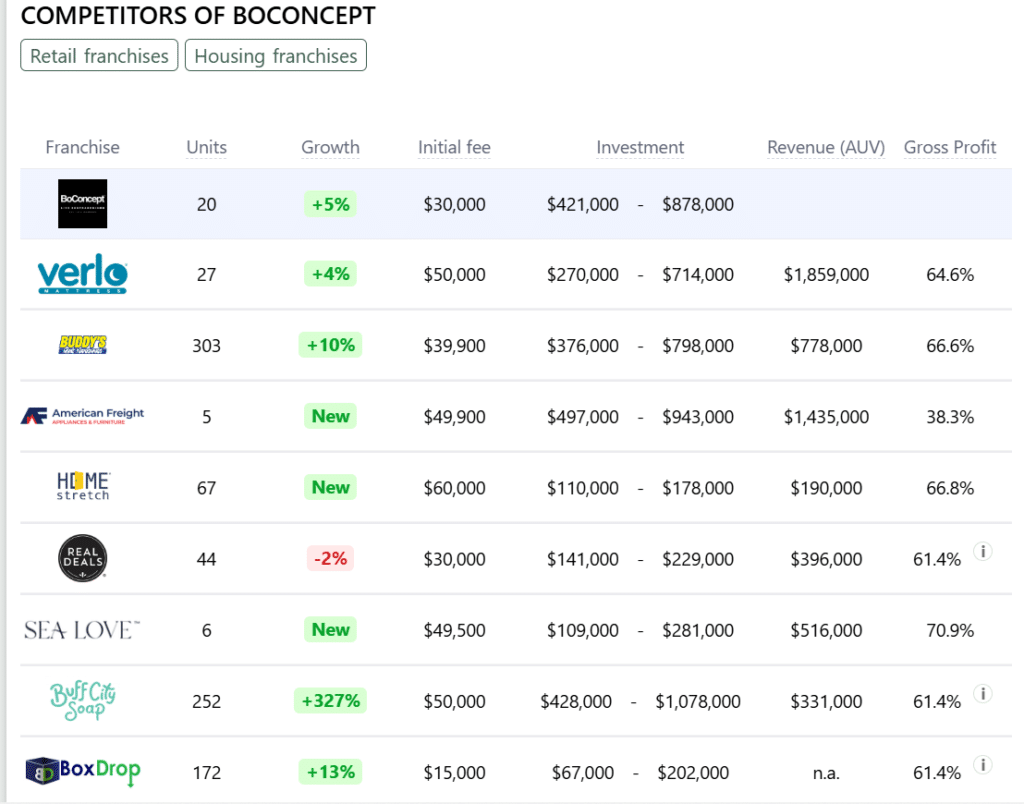Open the Buff City Soap logo

(83, 701)
